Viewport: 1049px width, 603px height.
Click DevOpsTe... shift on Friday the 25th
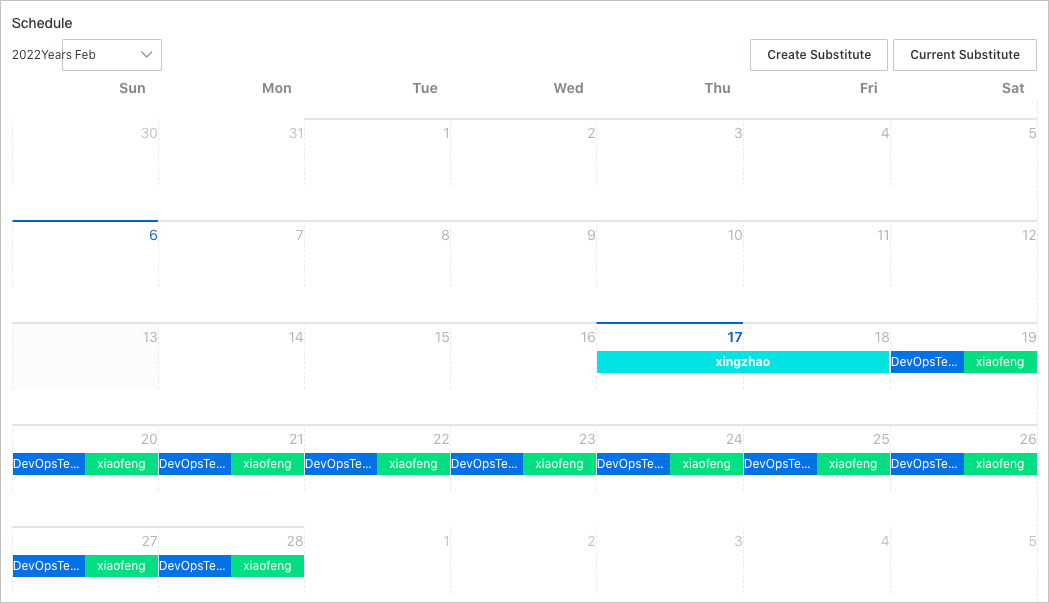(780, 464)
